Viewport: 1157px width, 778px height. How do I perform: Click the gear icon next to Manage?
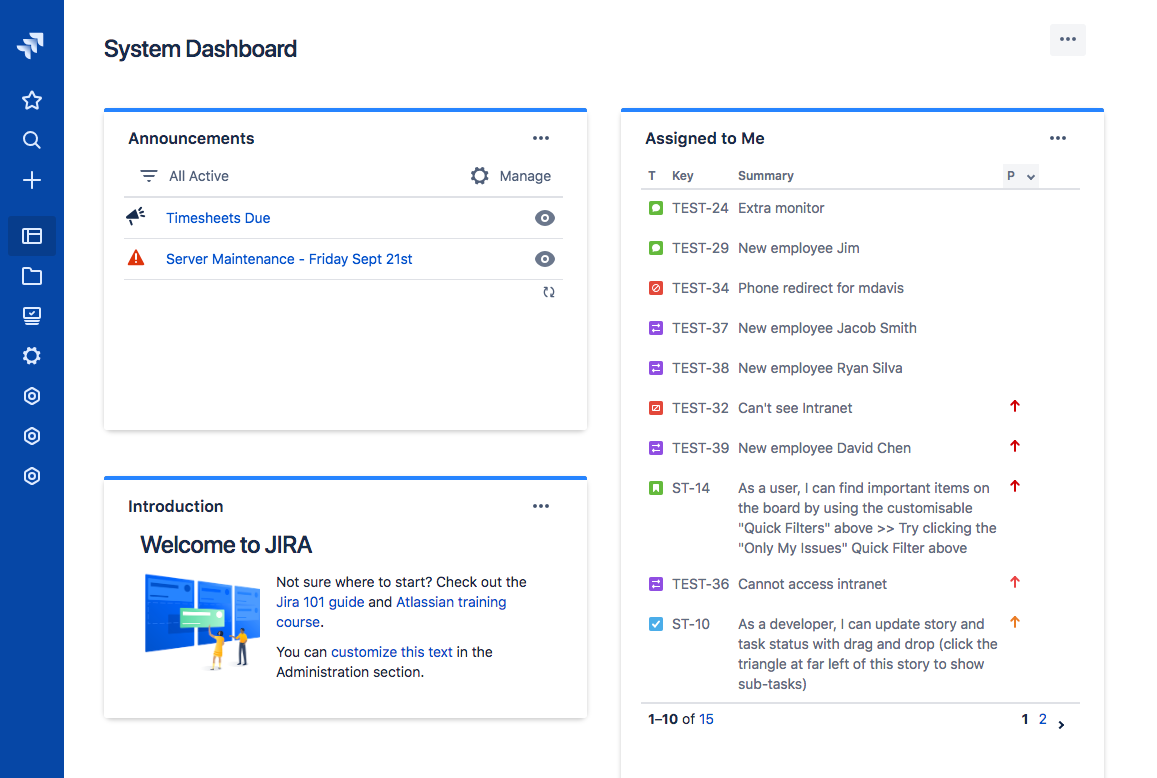coord(480,176)
